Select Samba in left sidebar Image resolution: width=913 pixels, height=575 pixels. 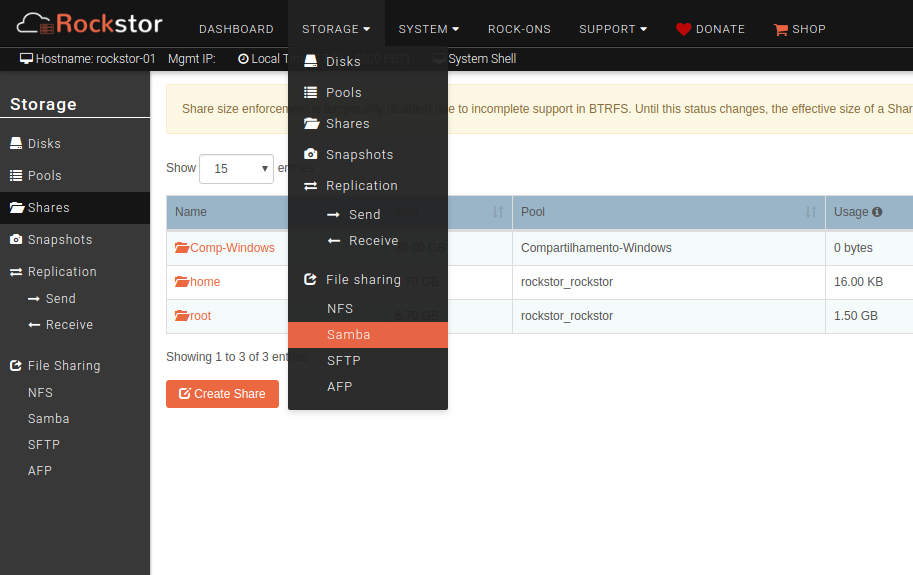coord(48,419)
